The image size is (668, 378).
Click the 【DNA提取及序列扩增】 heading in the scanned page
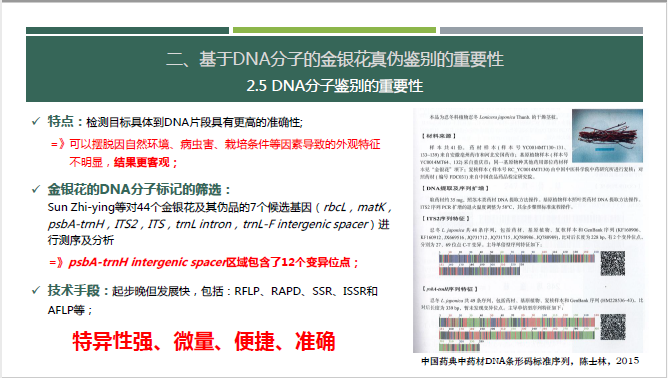pyautogui.click(x=455, y=188)
